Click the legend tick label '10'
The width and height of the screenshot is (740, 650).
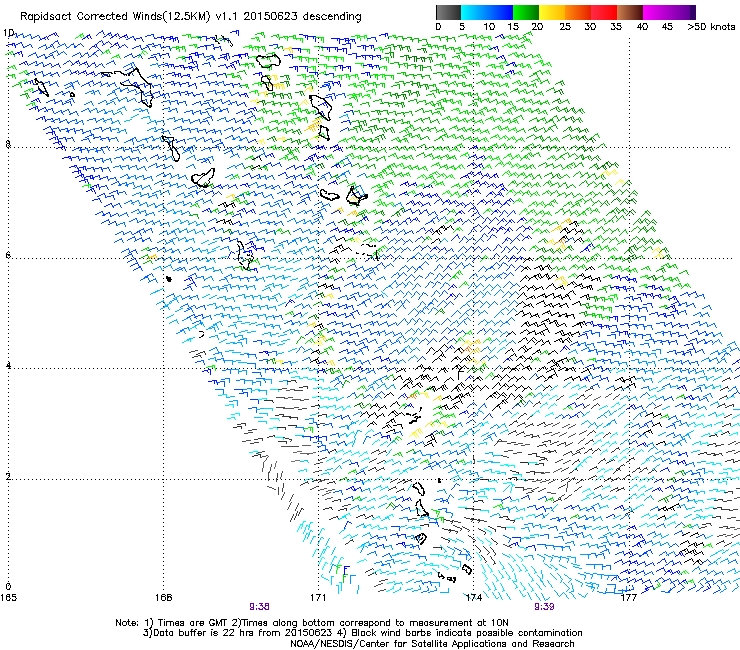pos(489,26)
